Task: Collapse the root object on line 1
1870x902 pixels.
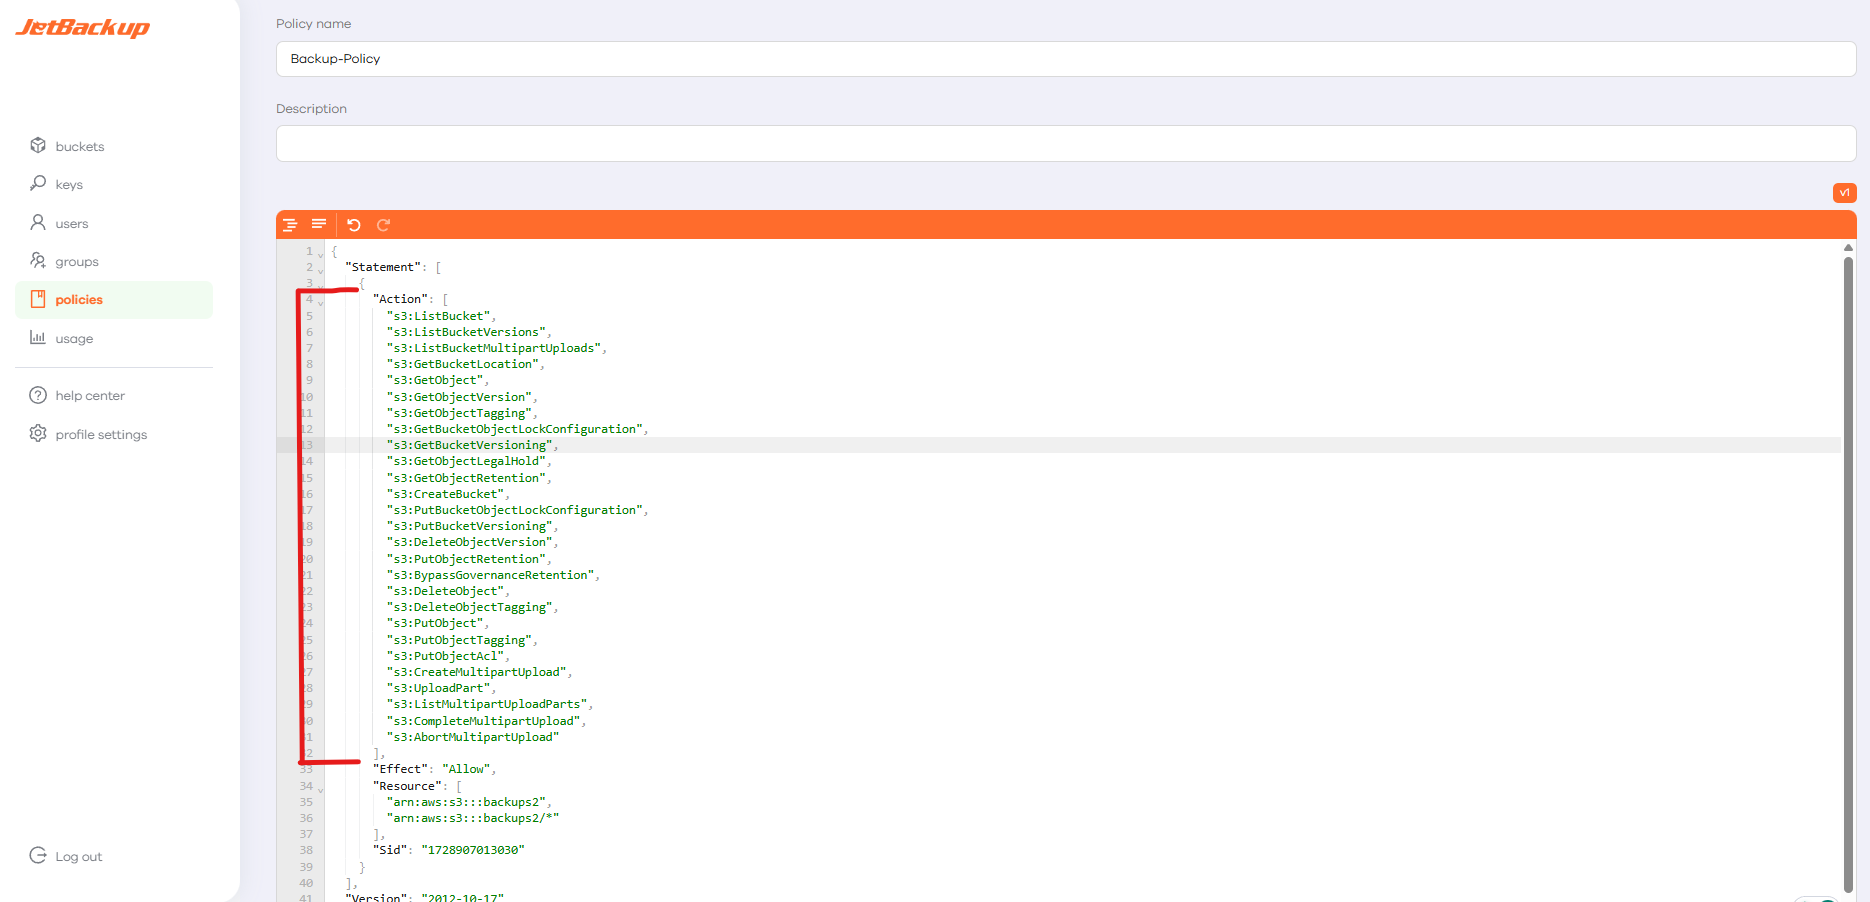Action: (x=321, y=254)
